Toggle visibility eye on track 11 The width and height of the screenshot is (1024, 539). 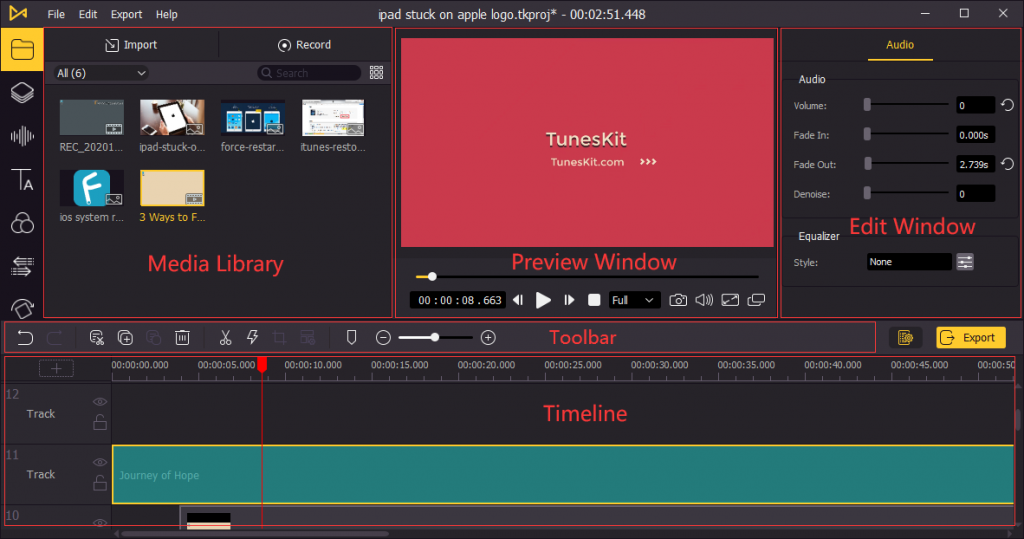[99, 463]
